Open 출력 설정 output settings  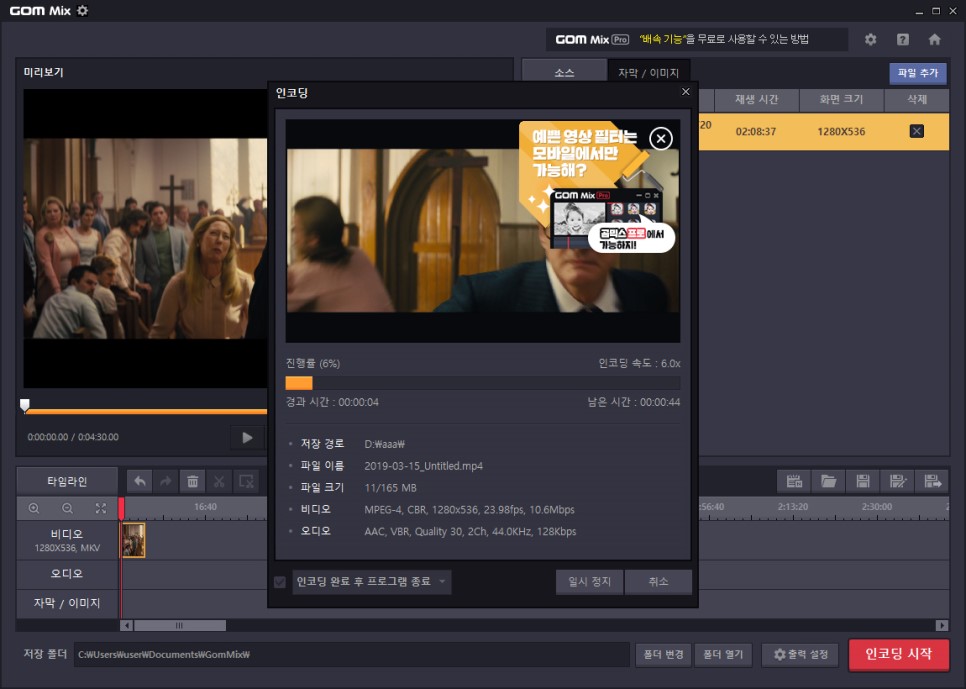coord(800,654)
